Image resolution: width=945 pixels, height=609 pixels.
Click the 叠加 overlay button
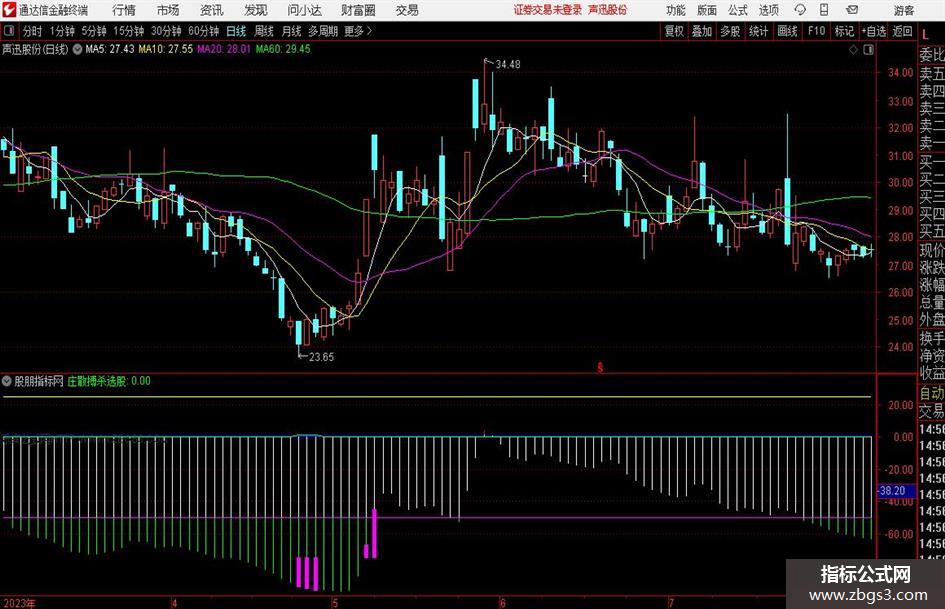coord(702,31)
